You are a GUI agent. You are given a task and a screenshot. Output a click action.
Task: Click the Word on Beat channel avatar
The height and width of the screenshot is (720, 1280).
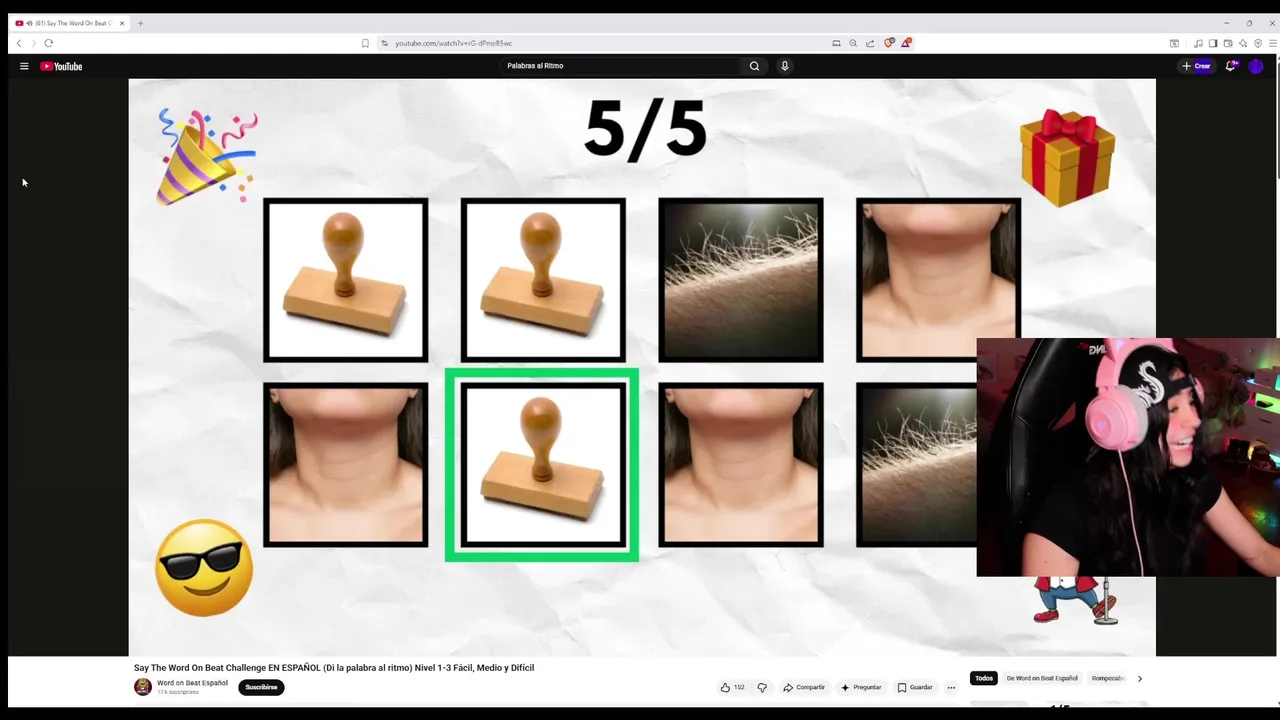click(x=143, y=687)
